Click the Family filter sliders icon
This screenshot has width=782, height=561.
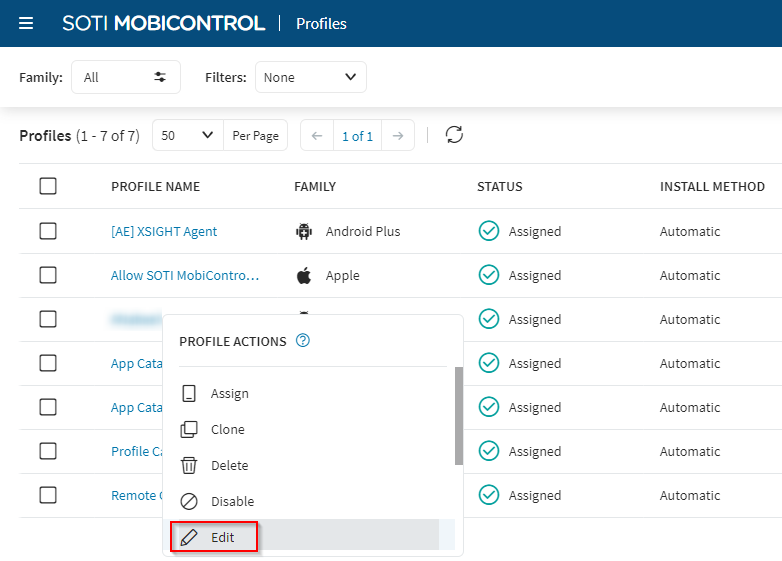tap(160, 77)
